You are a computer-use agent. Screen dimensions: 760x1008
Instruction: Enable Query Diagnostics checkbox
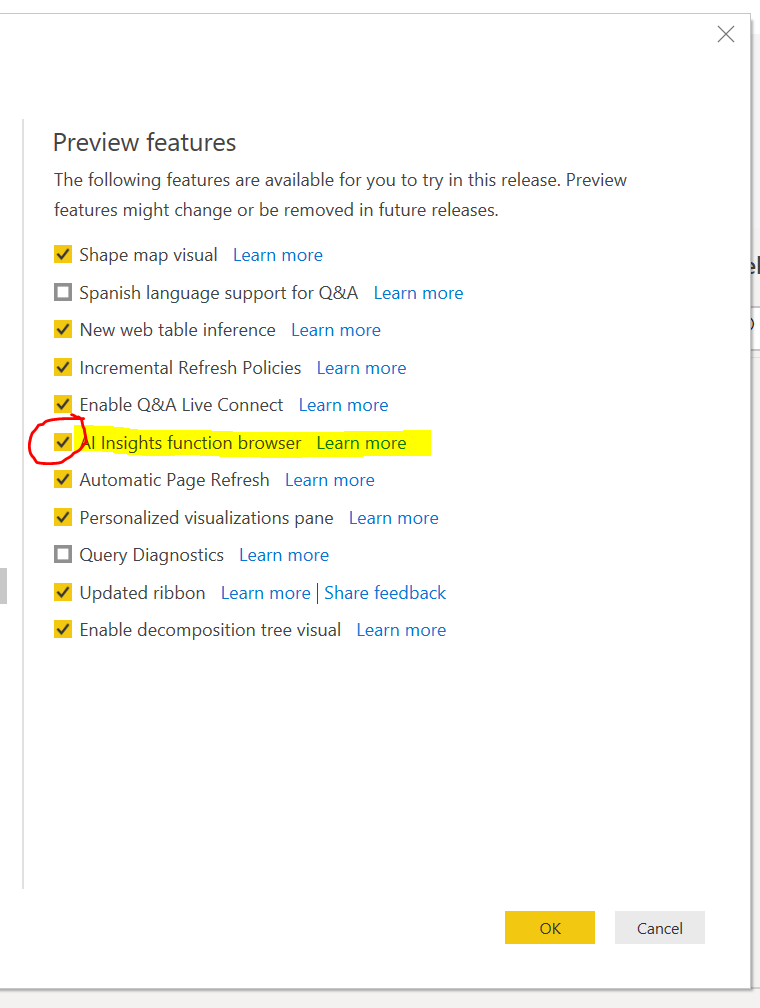click(x=63, y=555)
